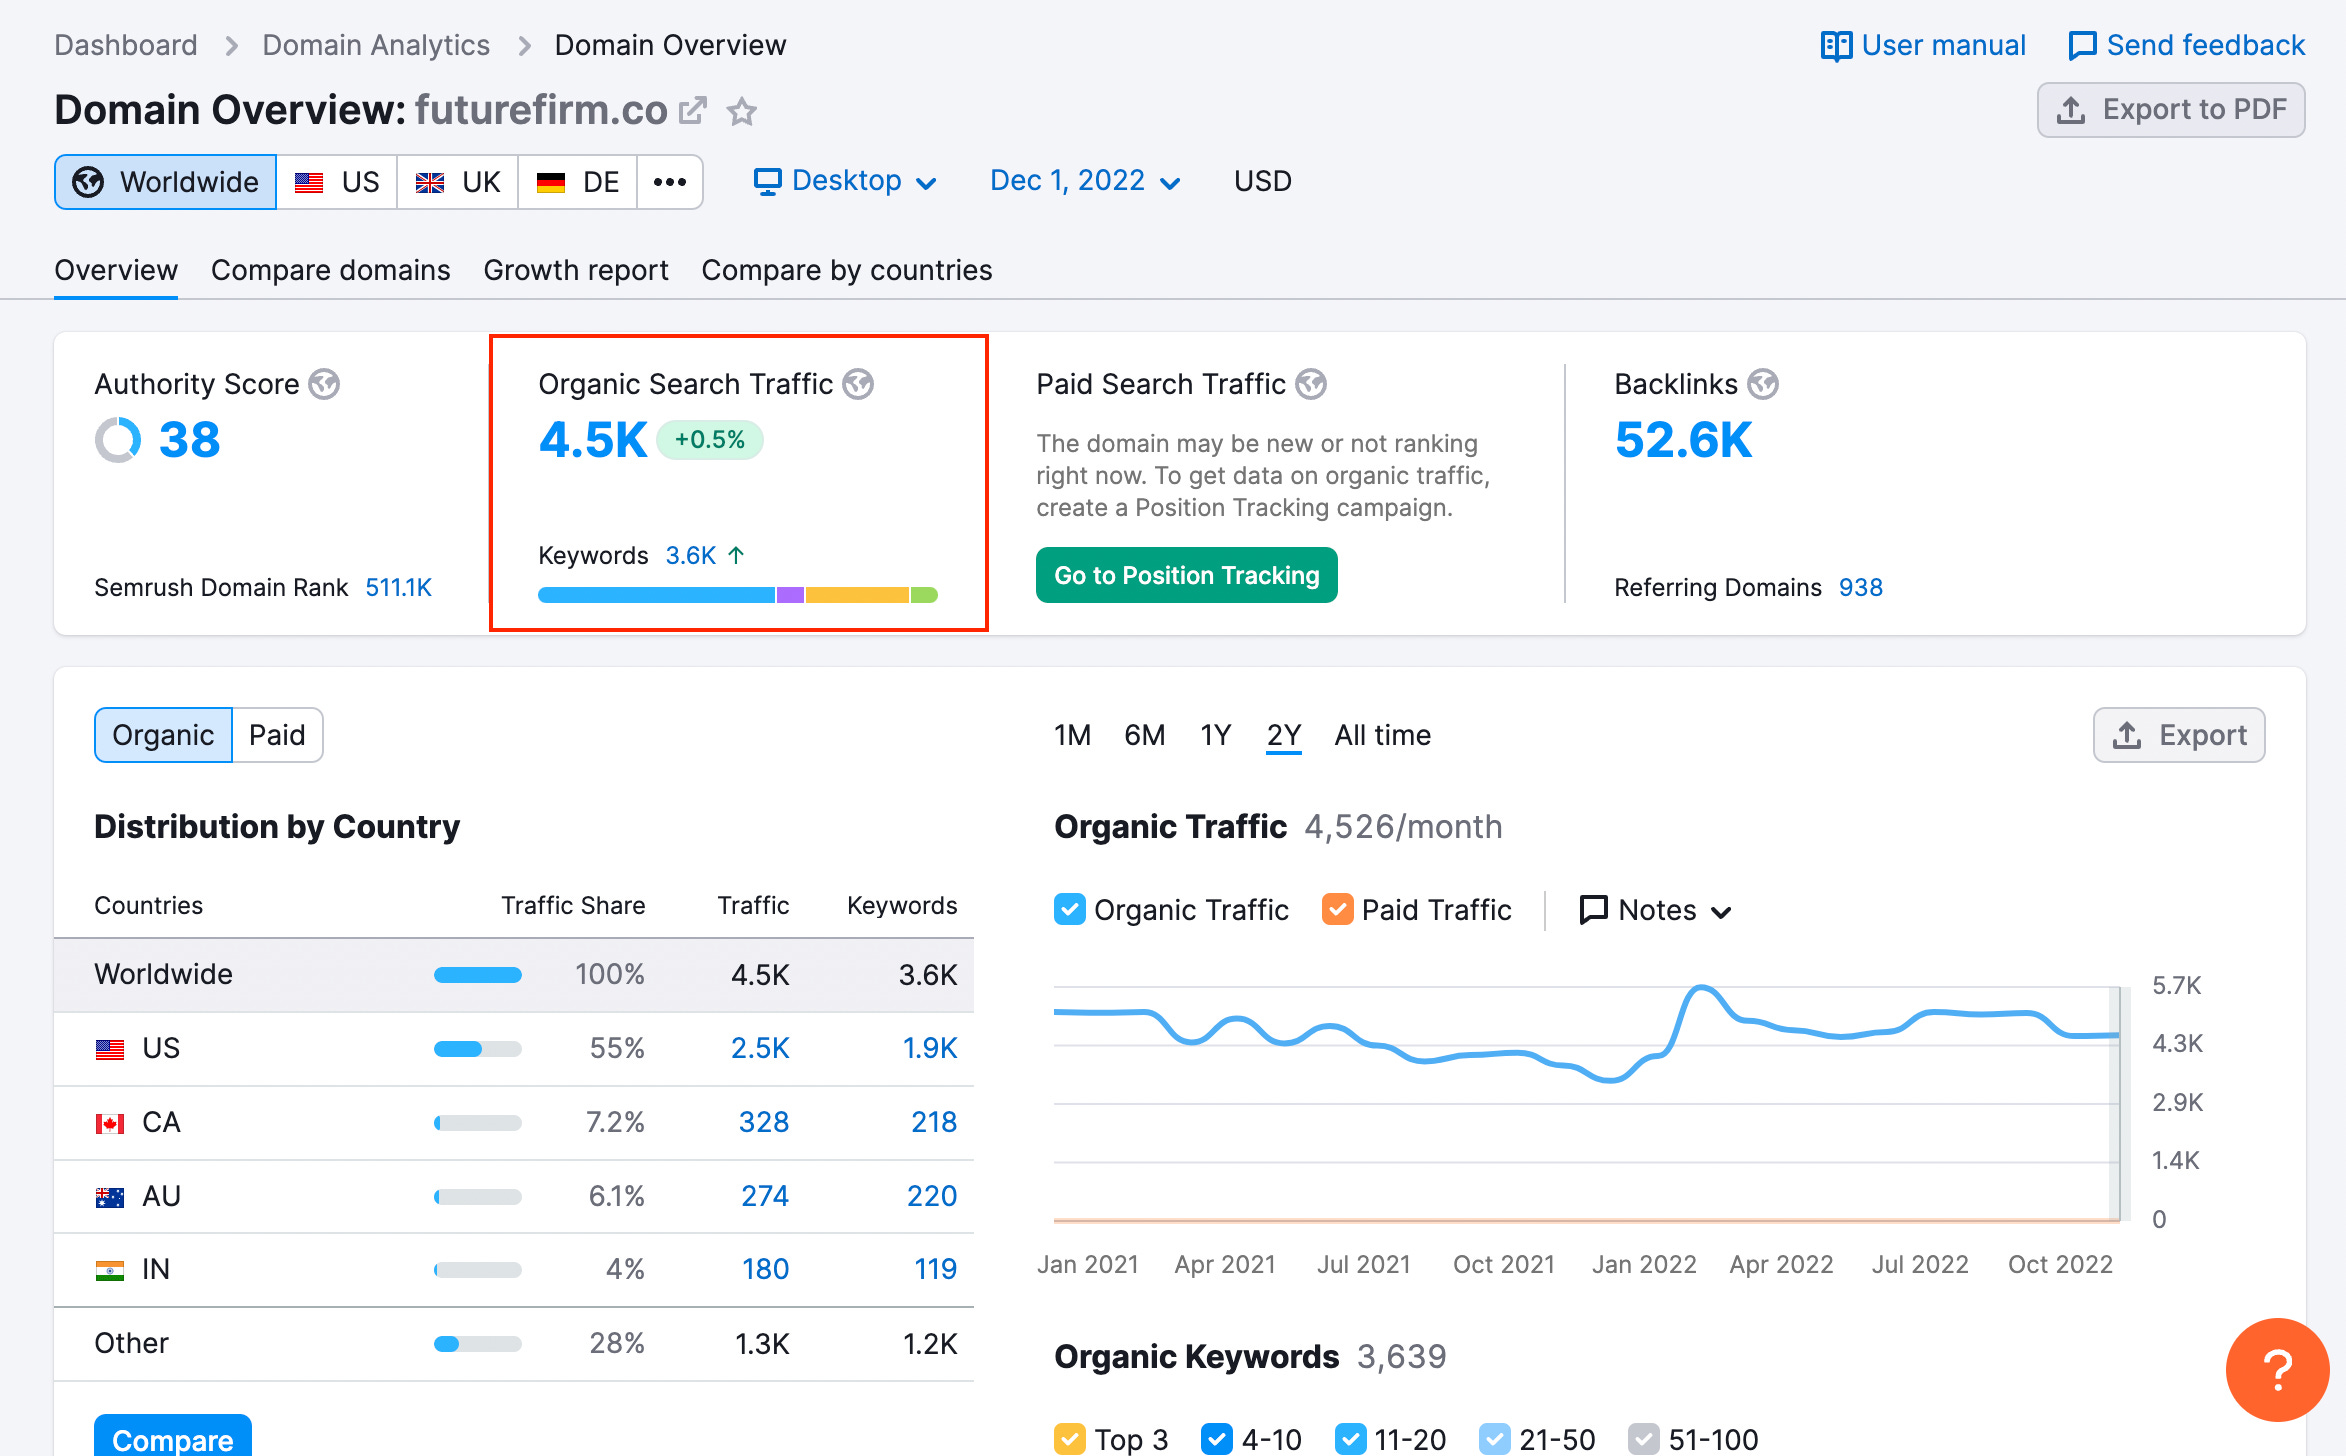The width and height of the screenshot is (2346, 1456).
Task: Click the globe icon beside Authority Score
Action: click(324, 384)
